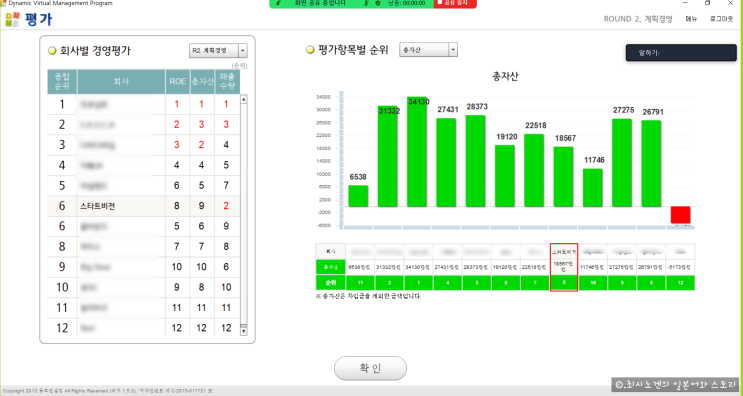Click the scroll up arrow of company table
Image resolution: width=743 pixels, height=396 pixels.
coord(244,99)
